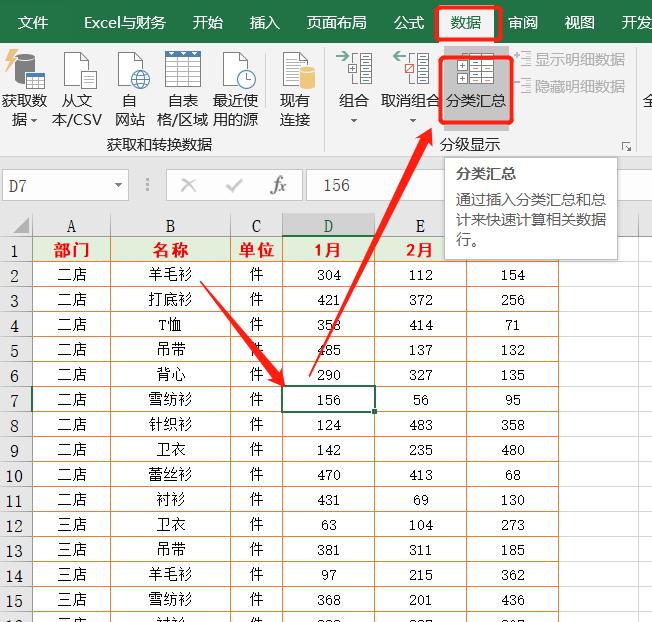Screen dimensions: 652x622
Task: Expand the 获取数据 dropdown arrow
Action: [34, 121]
